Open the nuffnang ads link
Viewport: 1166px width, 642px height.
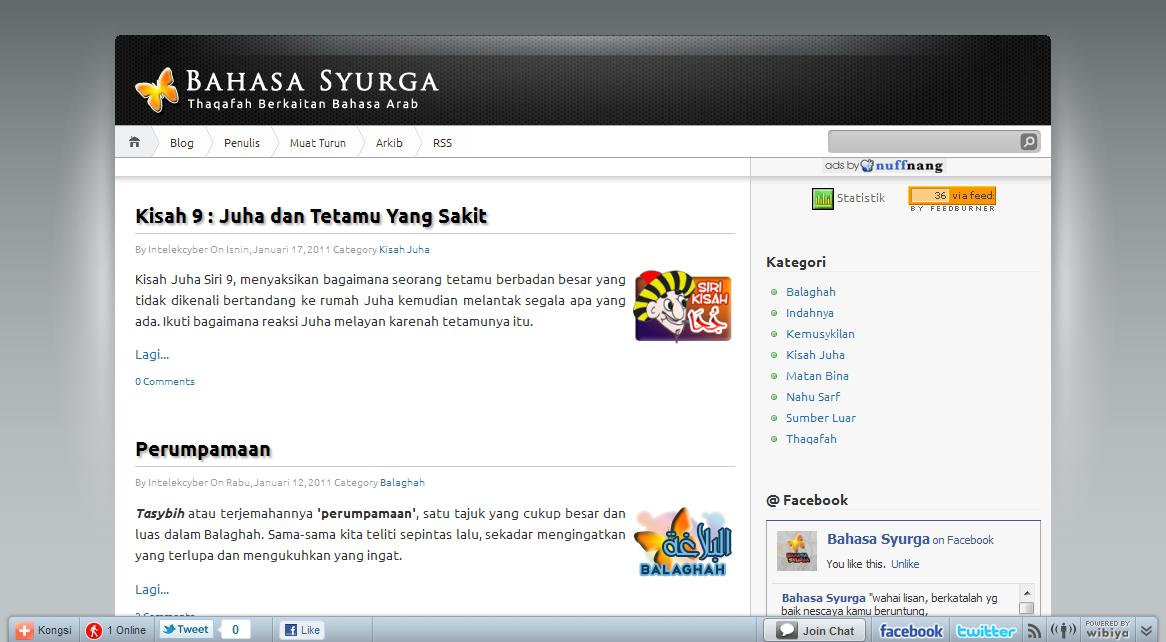point(883,165)
